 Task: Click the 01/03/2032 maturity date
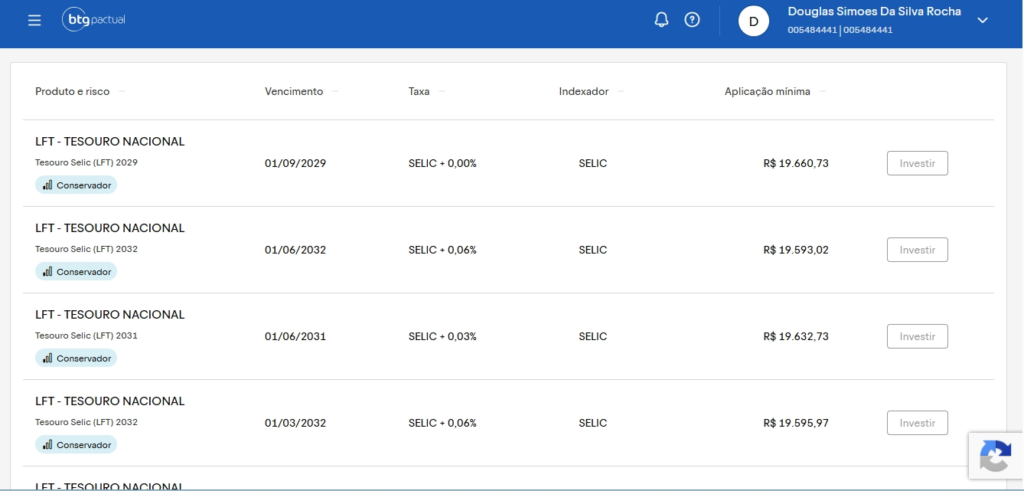[295, 422]
